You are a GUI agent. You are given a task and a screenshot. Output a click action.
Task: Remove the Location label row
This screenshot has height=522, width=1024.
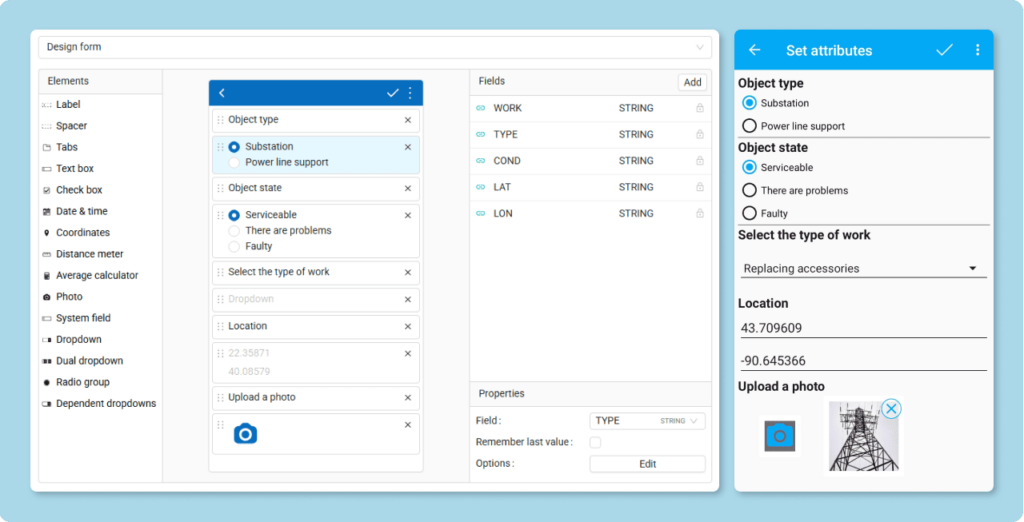(x=408, y=327)
